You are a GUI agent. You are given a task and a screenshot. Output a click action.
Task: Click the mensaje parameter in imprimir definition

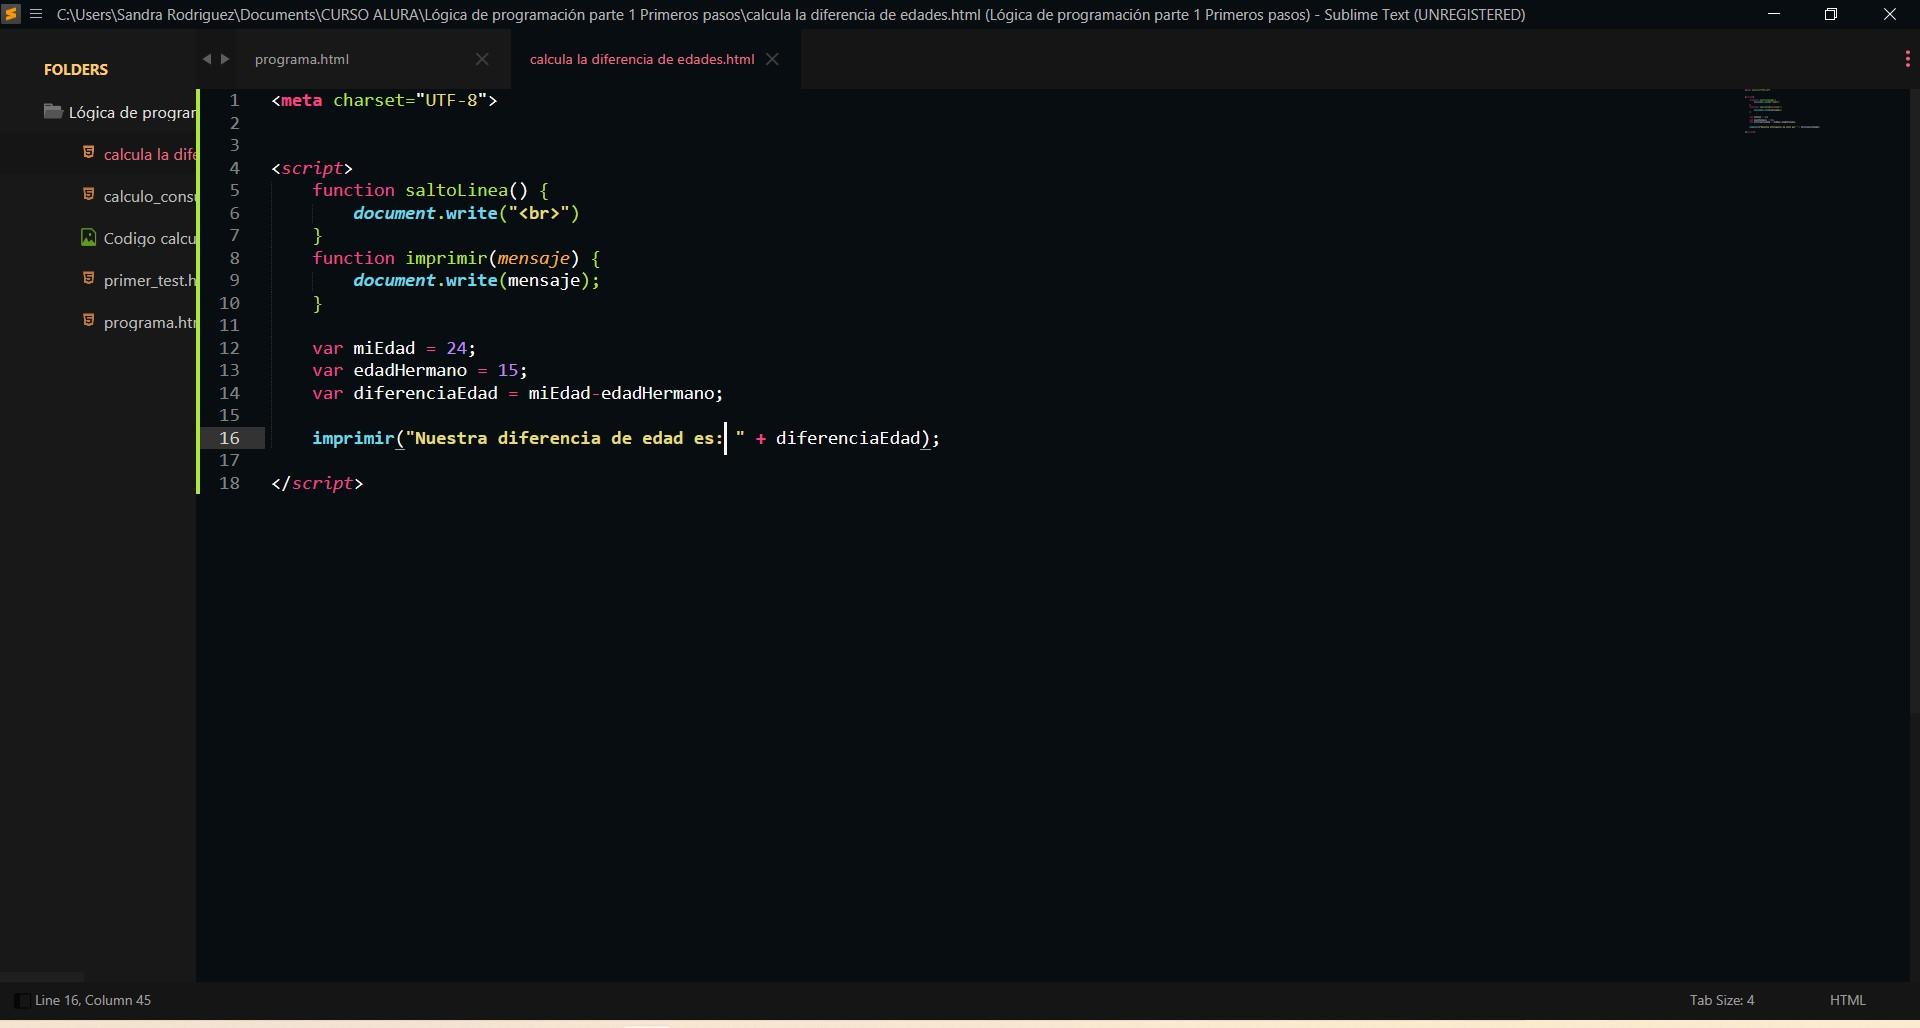click(x=534, y=258)
